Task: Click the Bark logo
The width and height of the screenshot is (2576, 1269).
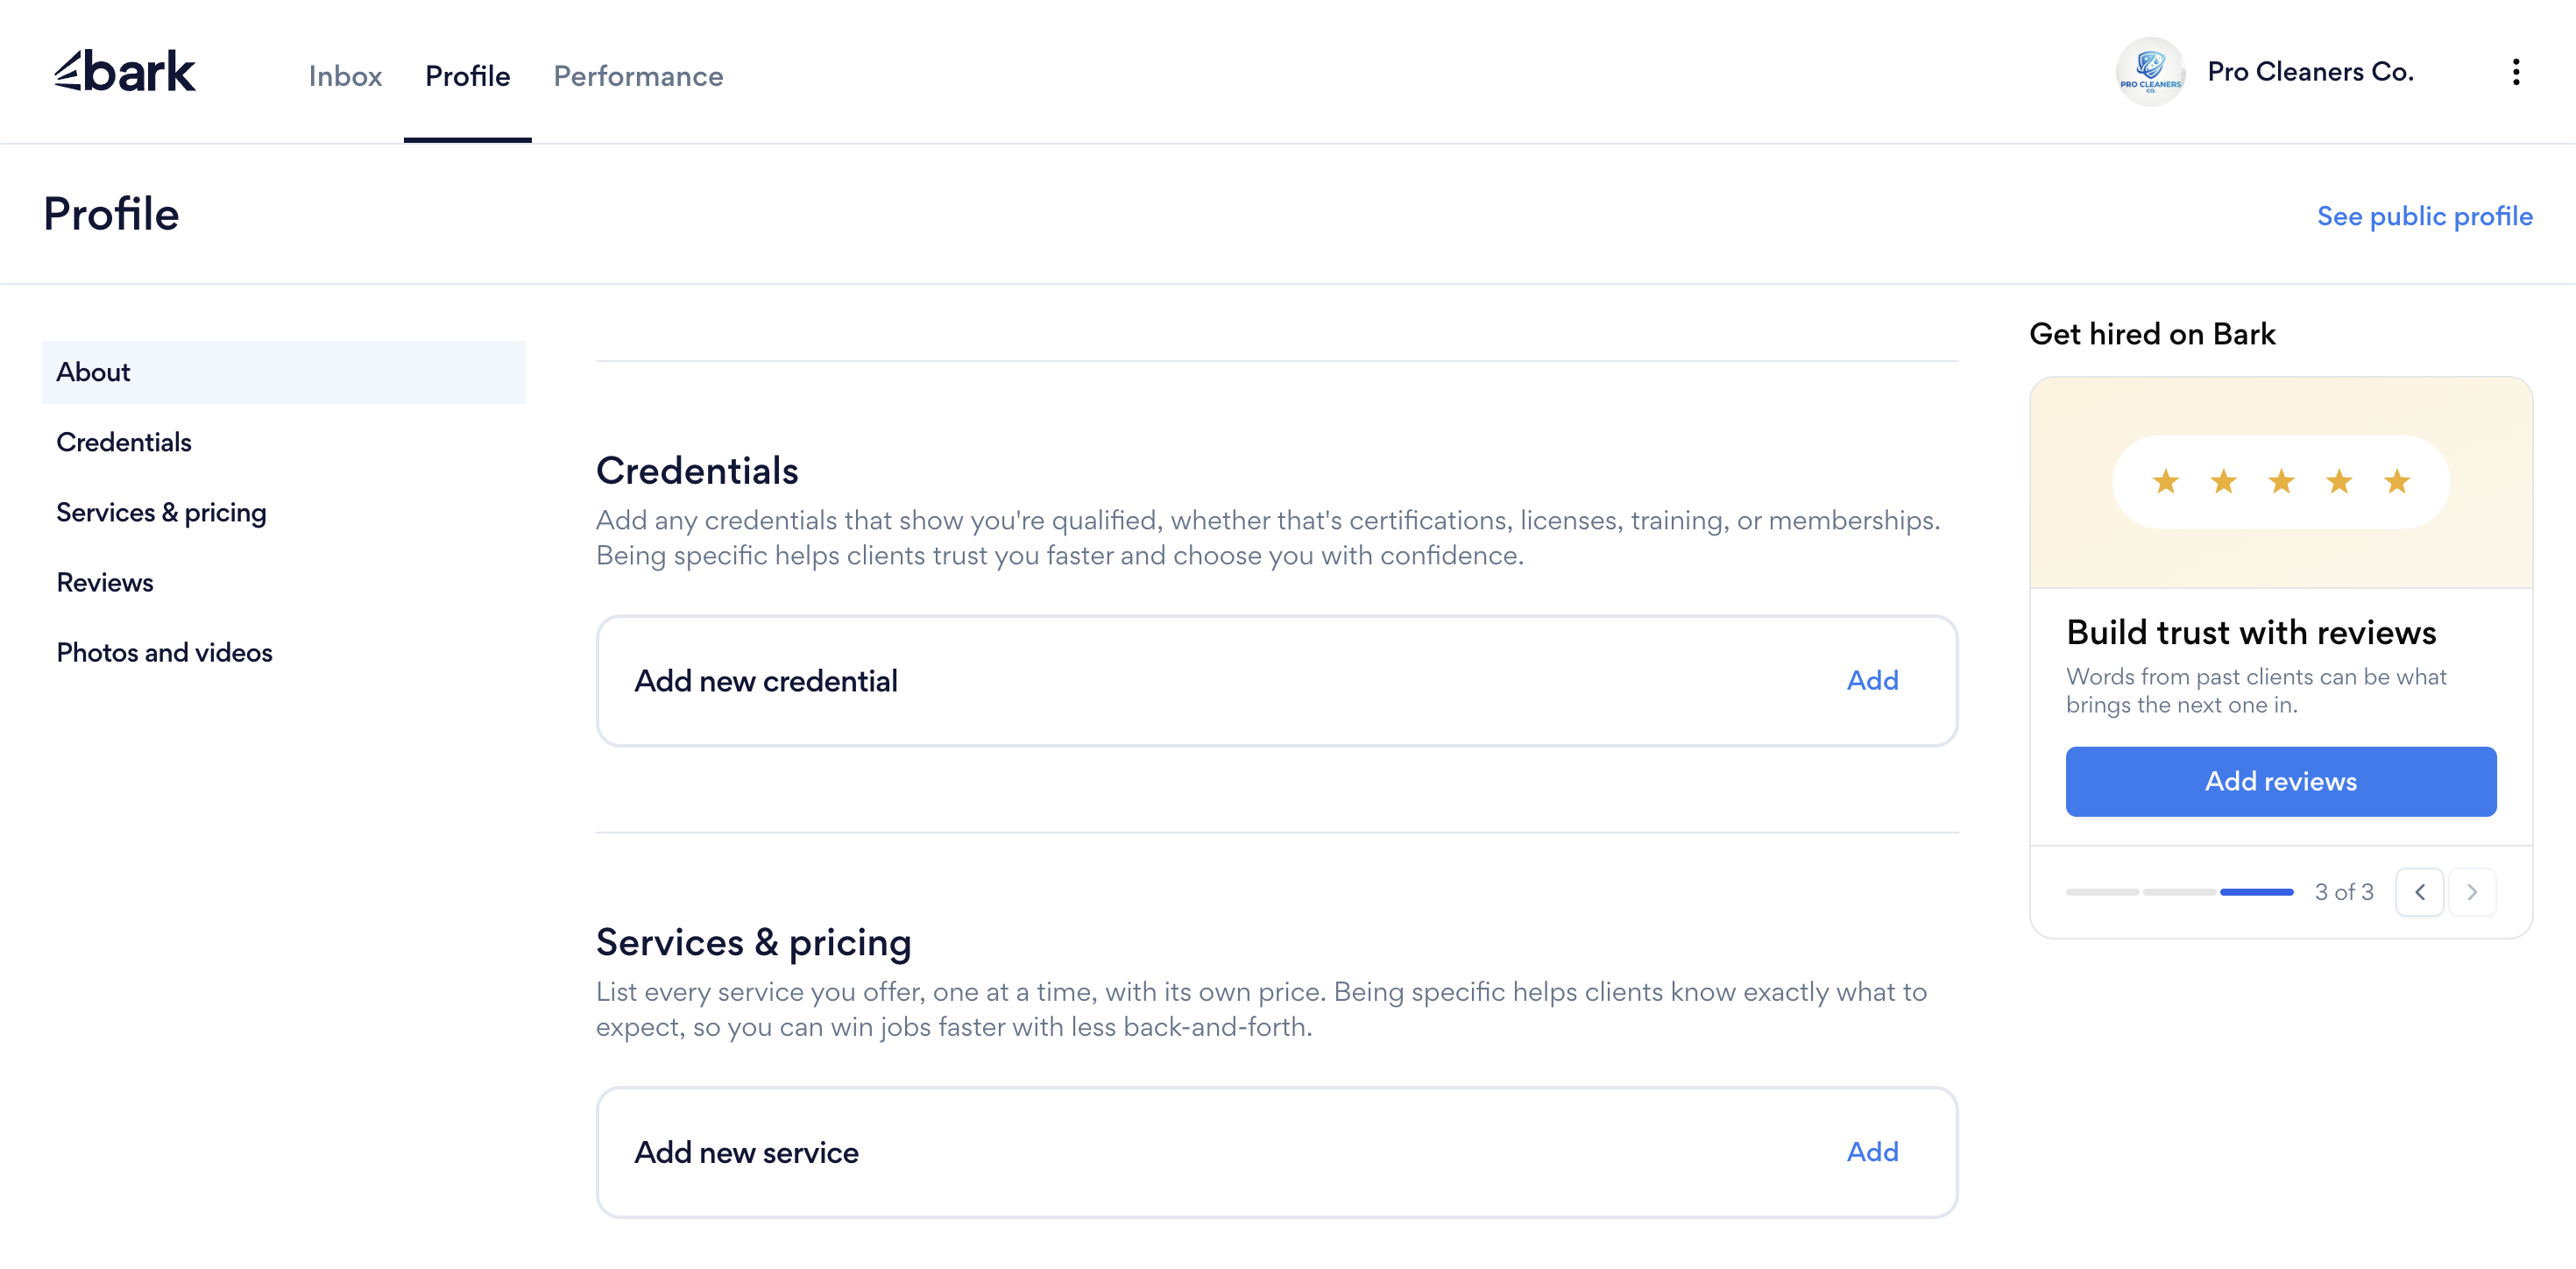Action: (x=125, y=72)
